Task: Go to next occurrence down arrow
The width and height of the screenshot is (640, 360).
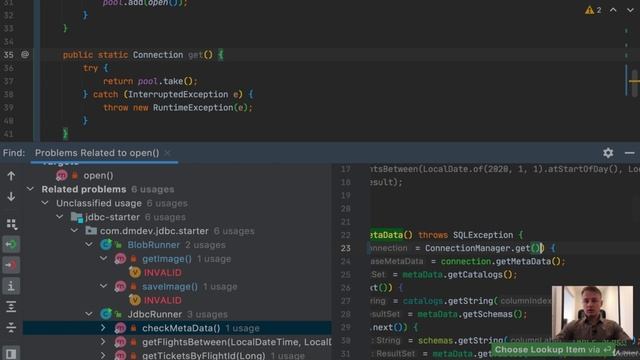Action: (x=11, y=197)
